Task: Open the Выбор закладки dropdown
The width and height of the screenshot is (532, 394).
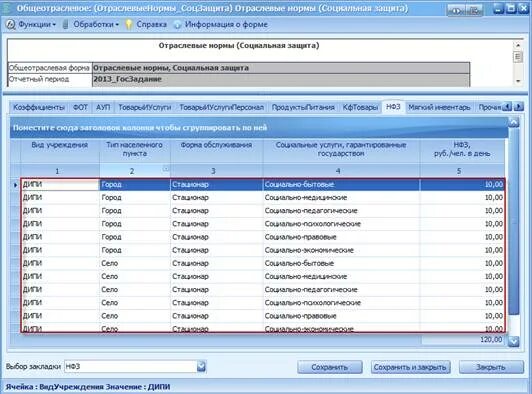Action: coord(201,366)
